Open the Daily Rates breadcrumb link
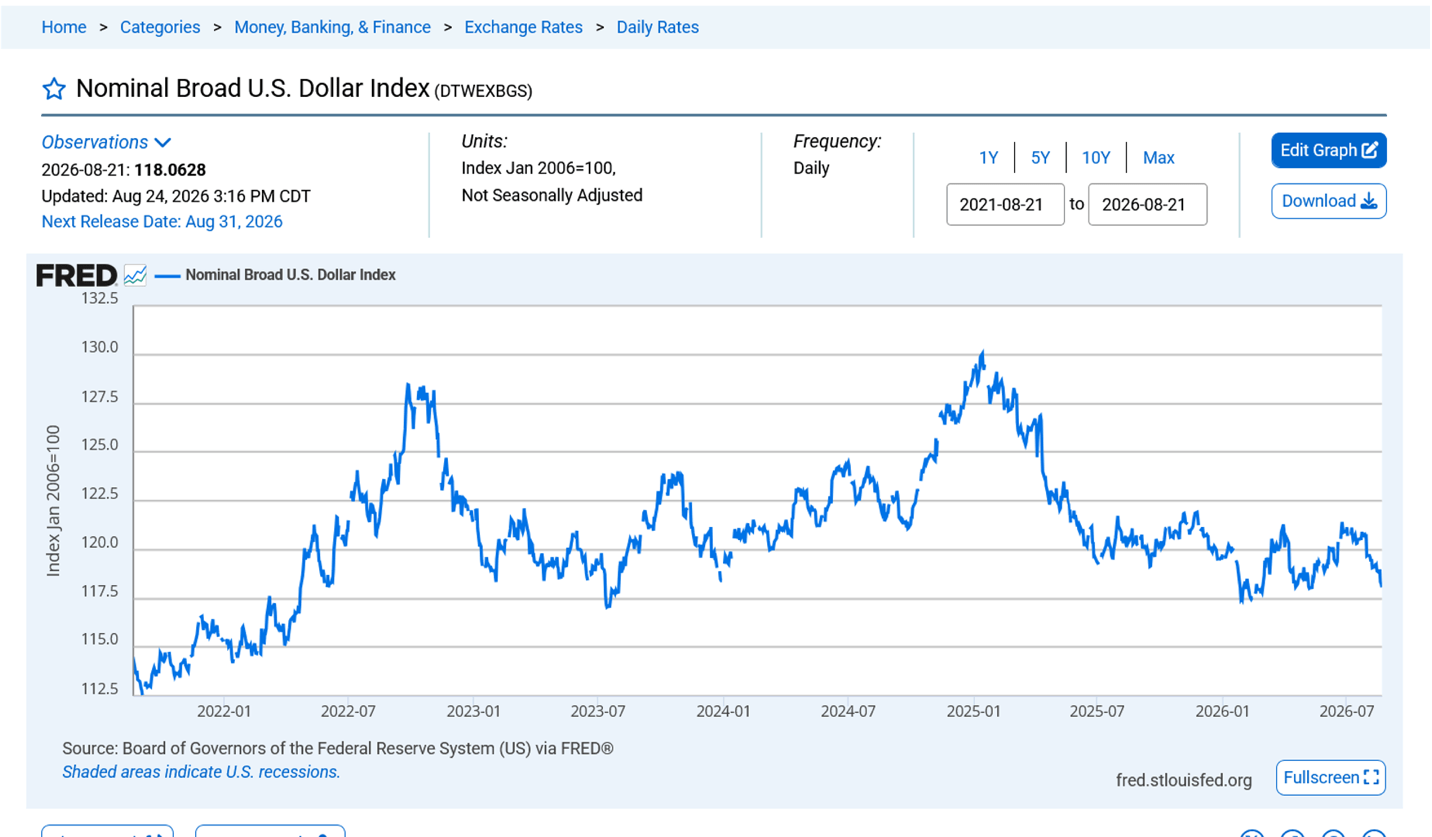 (658, 27)
